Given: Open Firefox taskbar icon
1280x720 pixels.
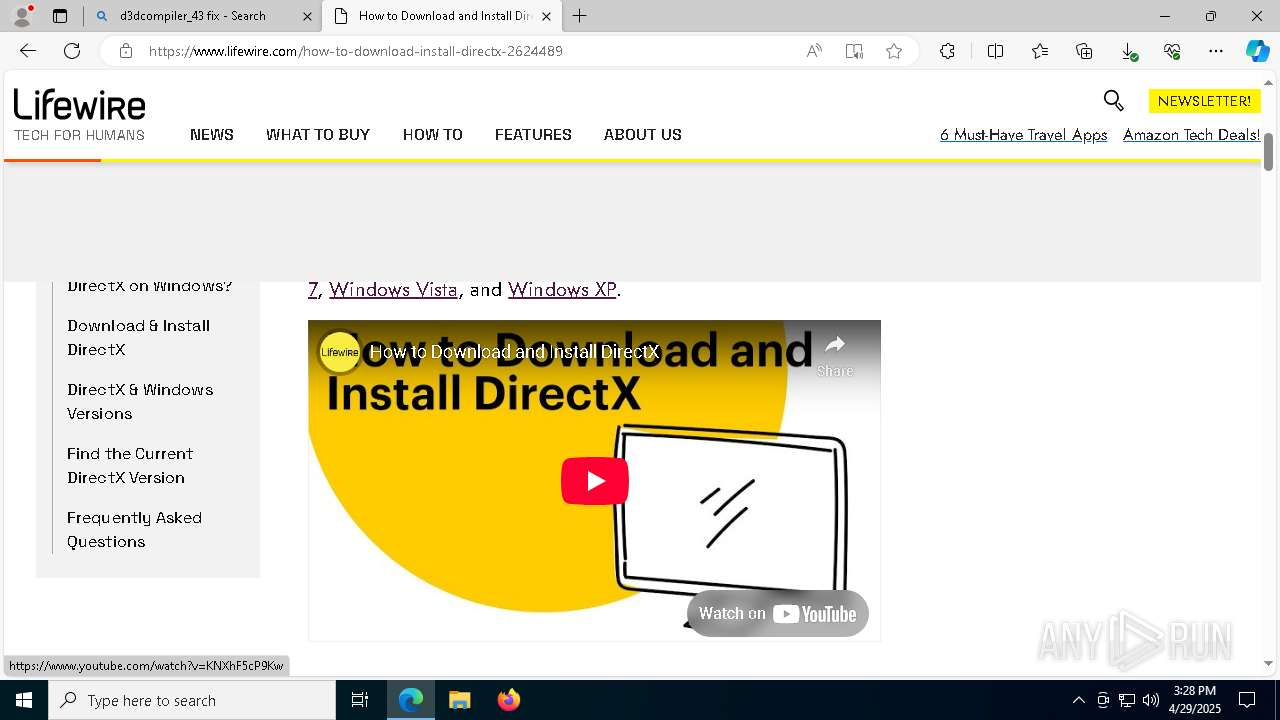Looking at the screenshot, I should click(x=509, y=700).
